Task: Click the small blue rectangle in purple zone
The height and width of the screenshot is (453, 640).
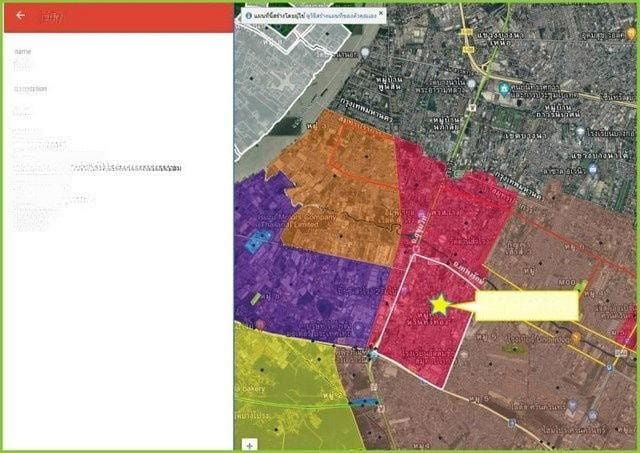Action: tap(256, 240)
